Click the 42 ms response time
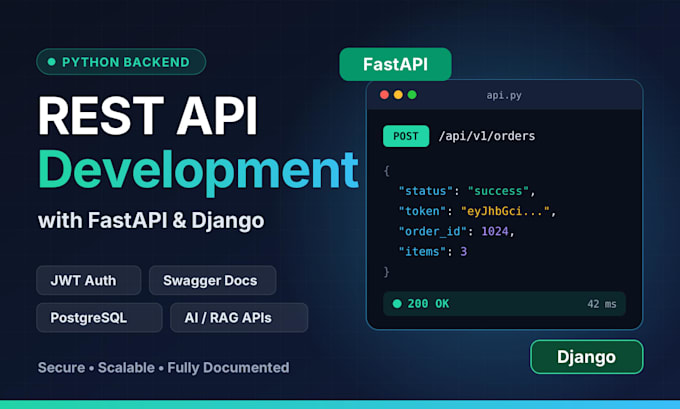Image resolution: width=680 pixels, height=409 pixels. tap(602, 304)
